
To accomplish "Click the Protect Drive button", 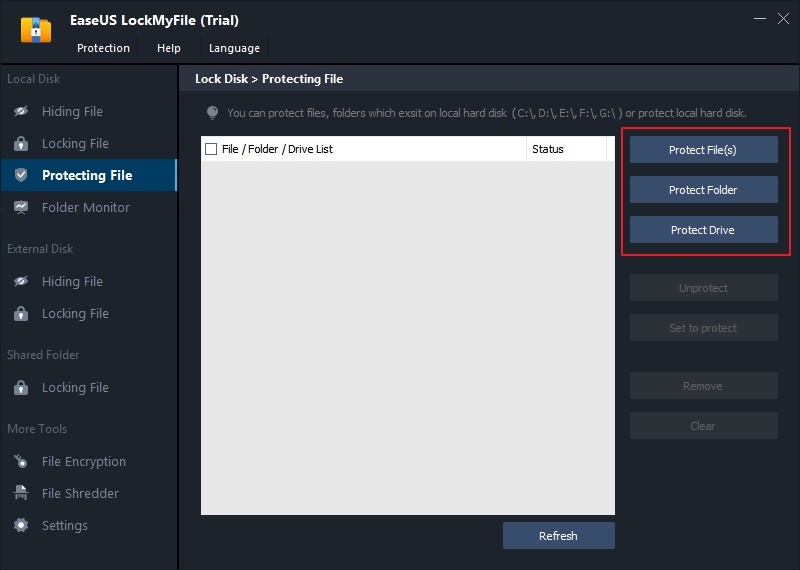I will pyautogui.click(x=704, y=230).
